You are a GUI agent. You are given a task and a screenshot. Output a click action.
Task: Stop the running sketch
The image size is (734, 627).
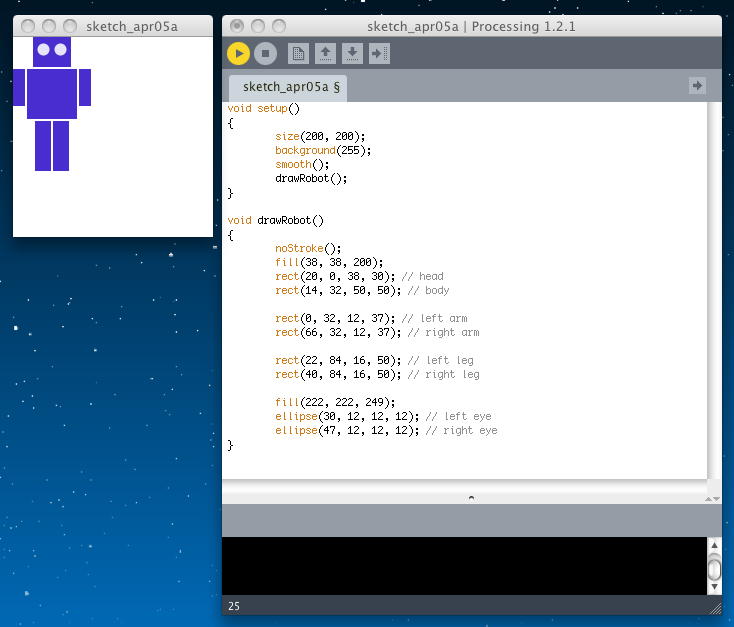(x=264, y=53)
